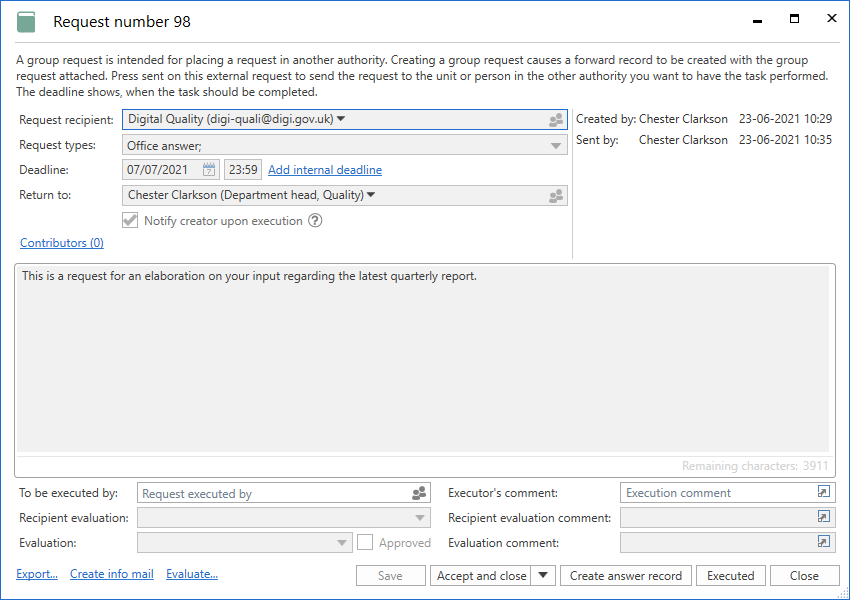Viewport: 850px width, 600px height.
Task: Open the Contributors (0) link
Action: coord(62,243)
